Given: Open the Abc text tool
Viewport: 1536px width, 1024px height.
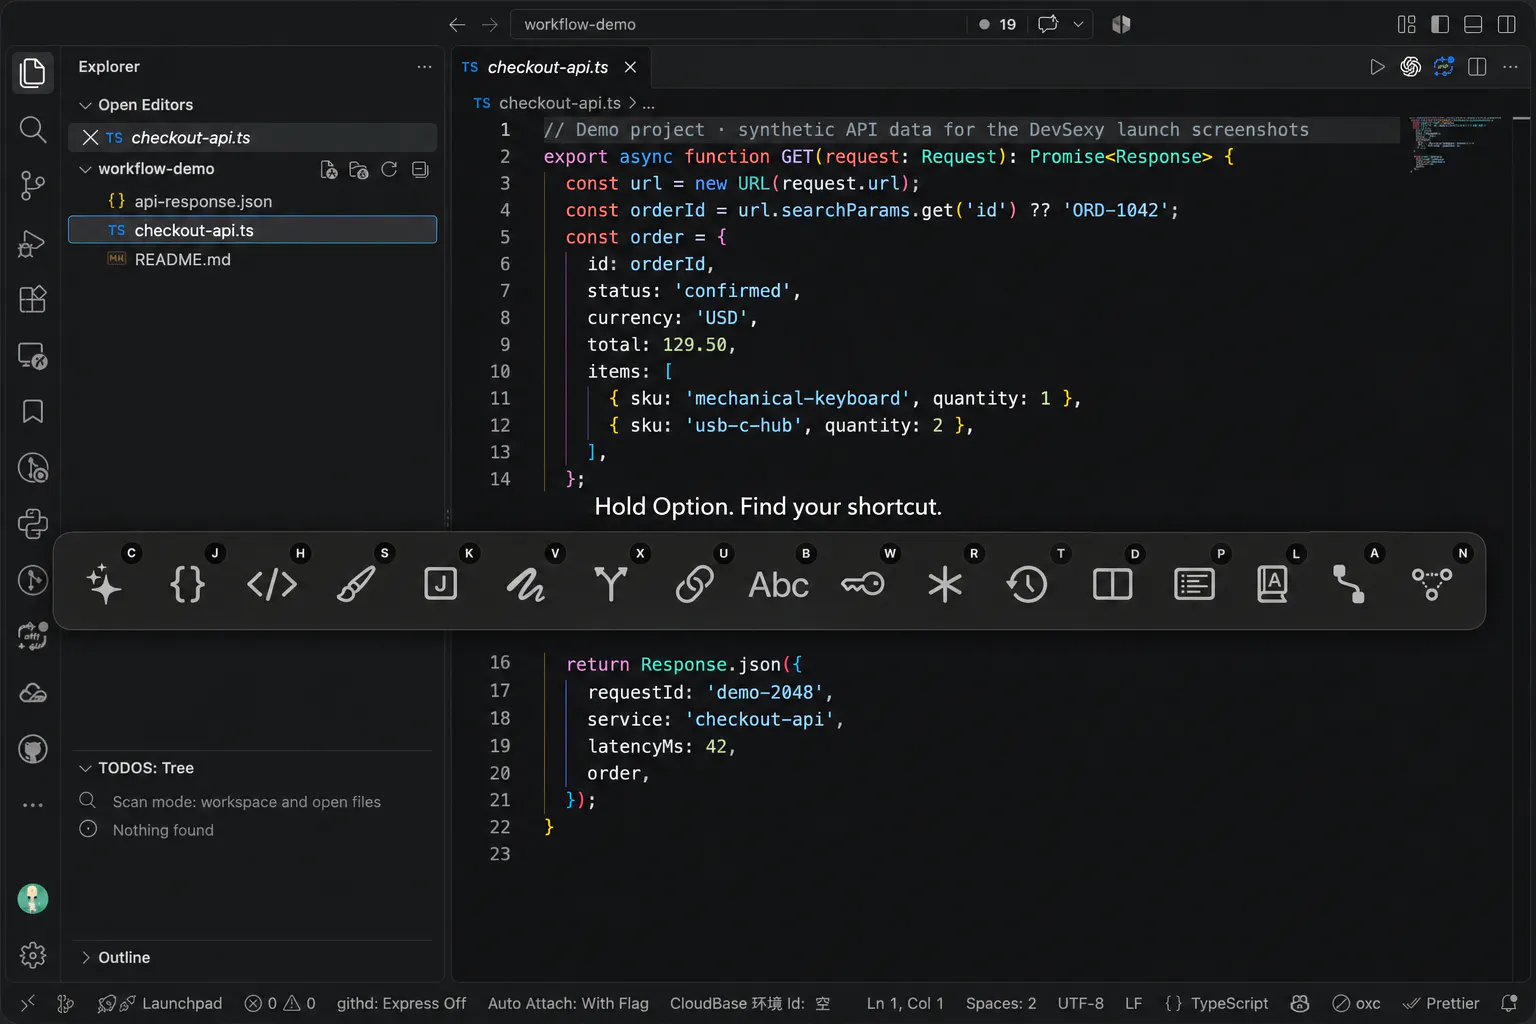Looking at the screenshot, I should click(778, 584).
